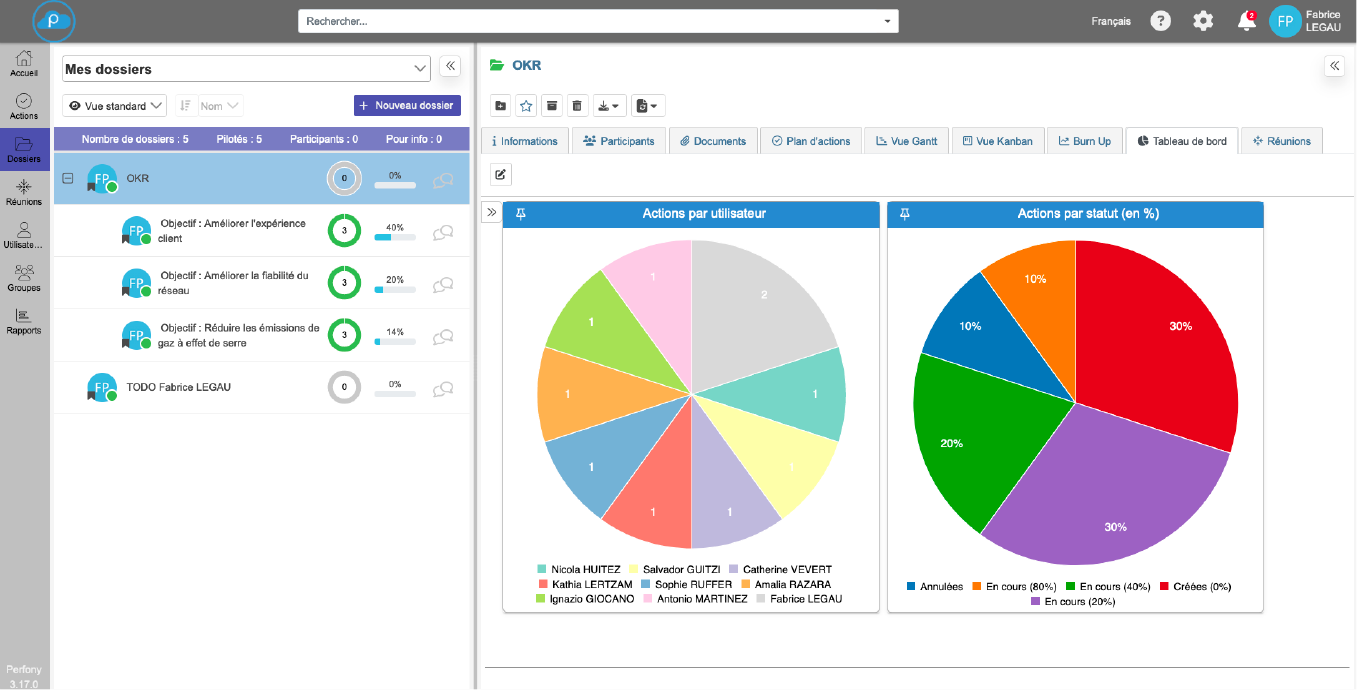Click the help question mark icon
1357x690 pixels.
1160,21
